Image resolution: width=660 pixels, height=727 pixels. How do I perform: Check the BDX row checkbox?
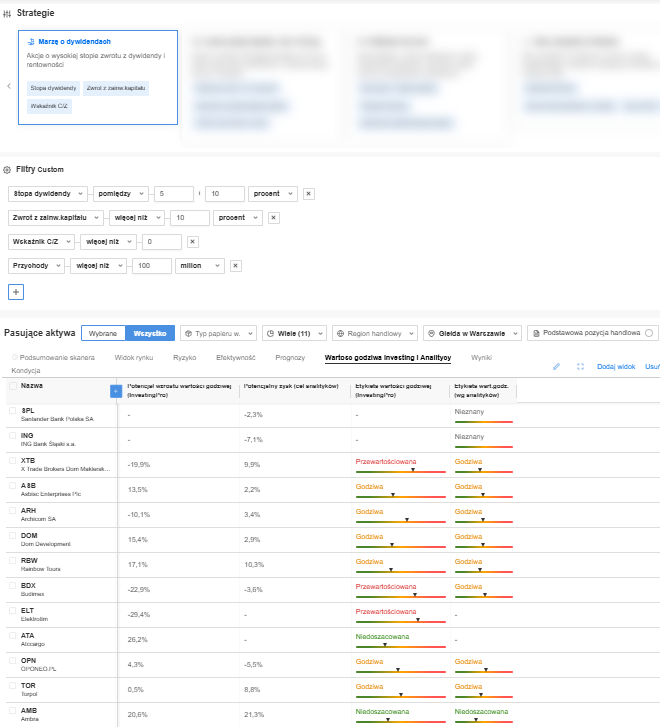point(13,586)
